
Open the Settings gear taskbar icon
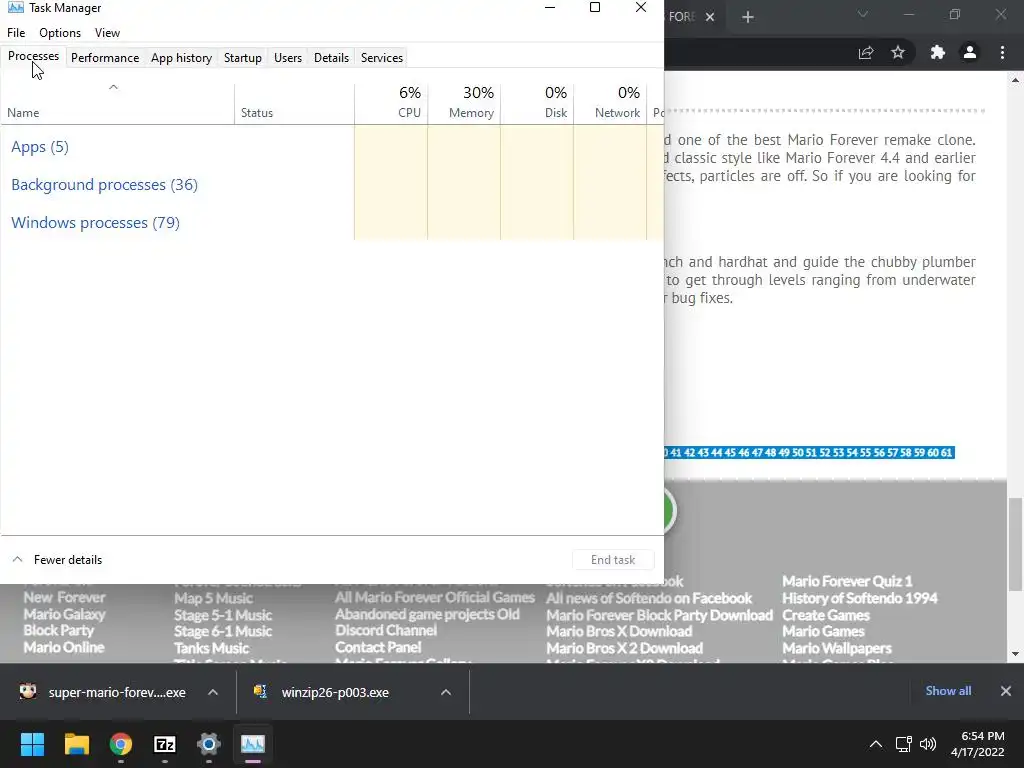209,744
